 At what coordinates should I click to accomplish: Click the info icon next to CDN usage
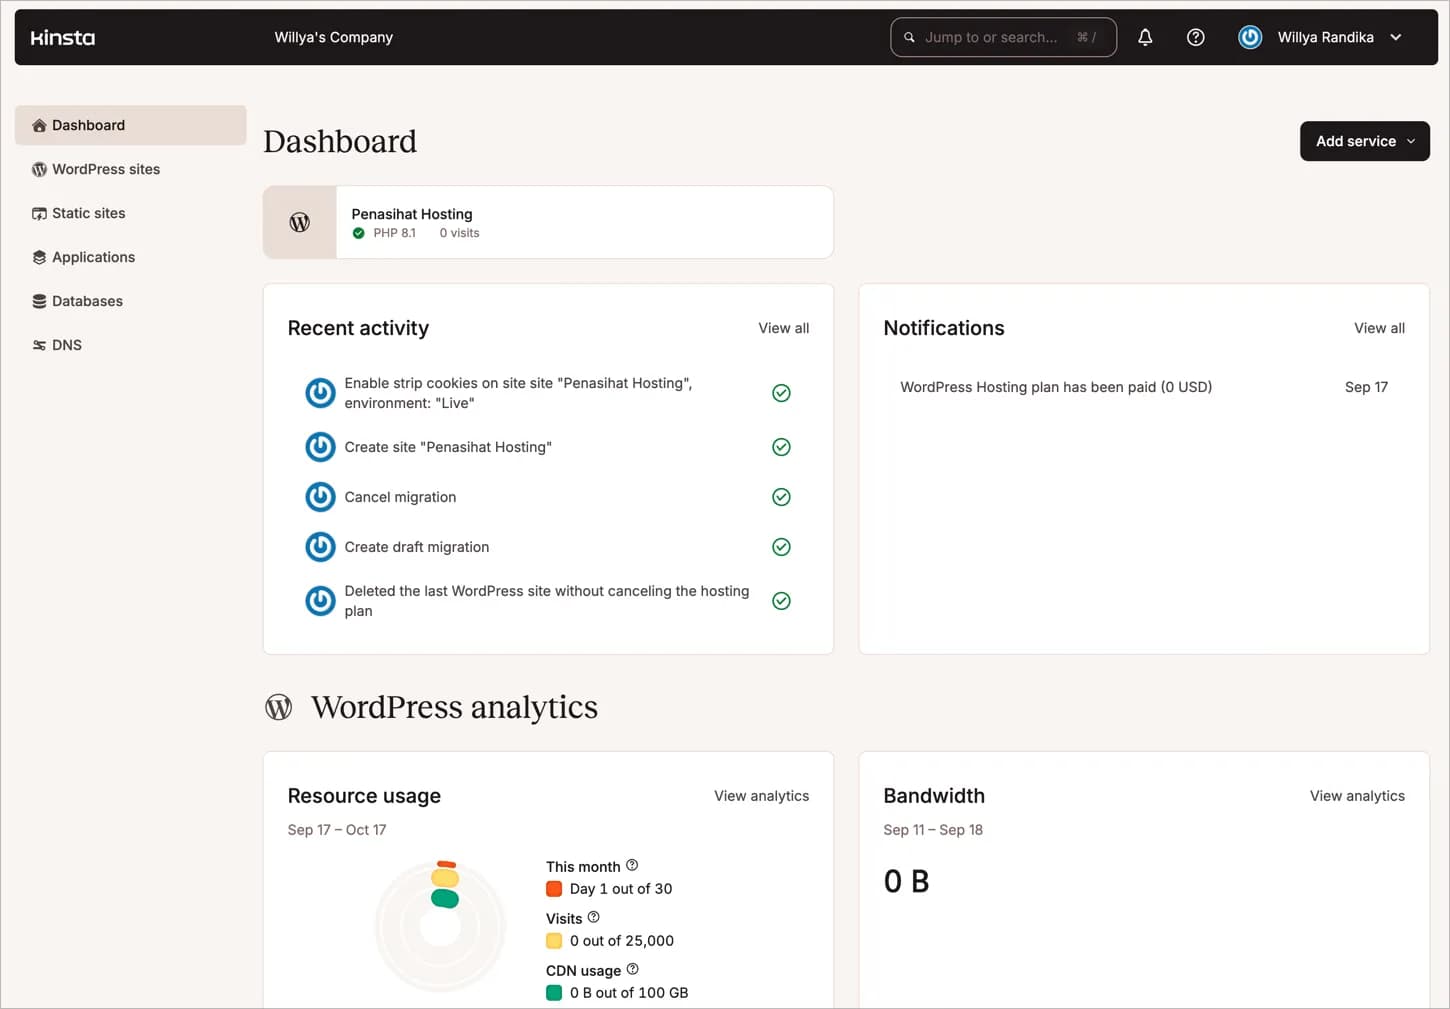(632, 969)
